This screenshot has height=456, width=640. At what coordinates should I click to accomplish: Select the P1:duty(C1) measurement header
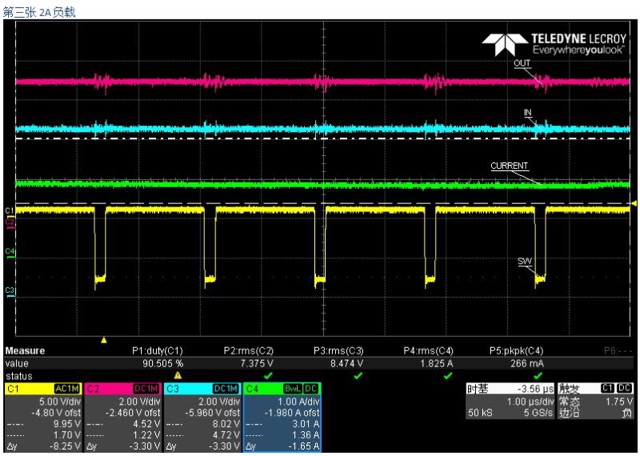[158, 351]
